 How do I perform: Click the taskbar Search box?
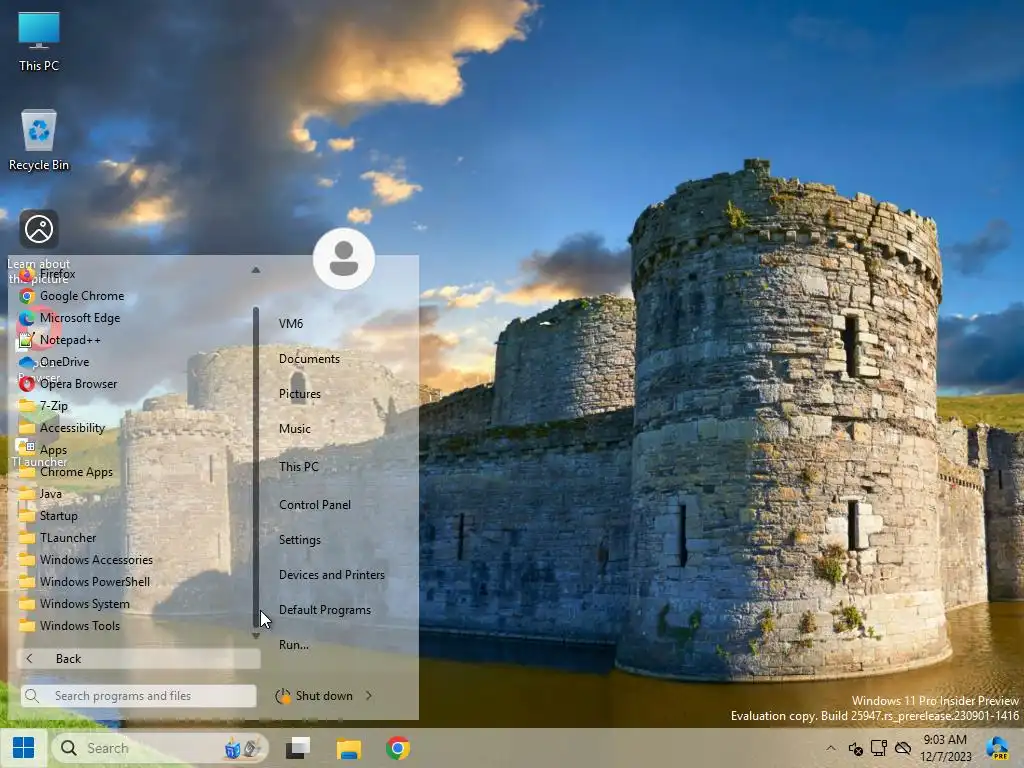[159, 748]
